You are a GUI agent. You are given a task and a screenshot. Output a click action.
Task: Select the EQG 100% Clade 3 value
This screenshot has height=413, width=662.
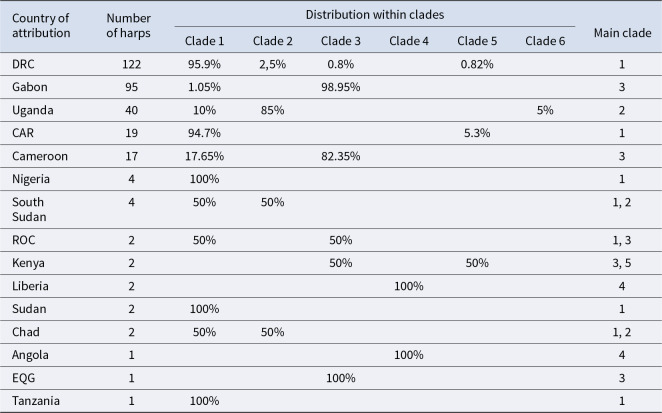pos(341,378)
